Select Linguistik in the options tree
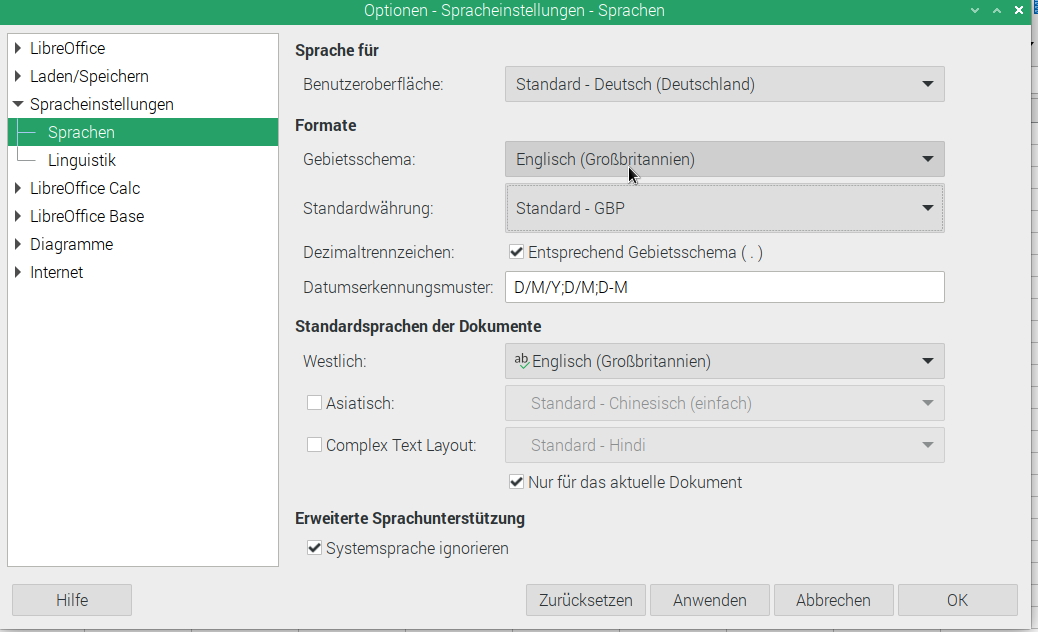The height and width of the screenshot is (632, 1038). (x=82, y=160)
